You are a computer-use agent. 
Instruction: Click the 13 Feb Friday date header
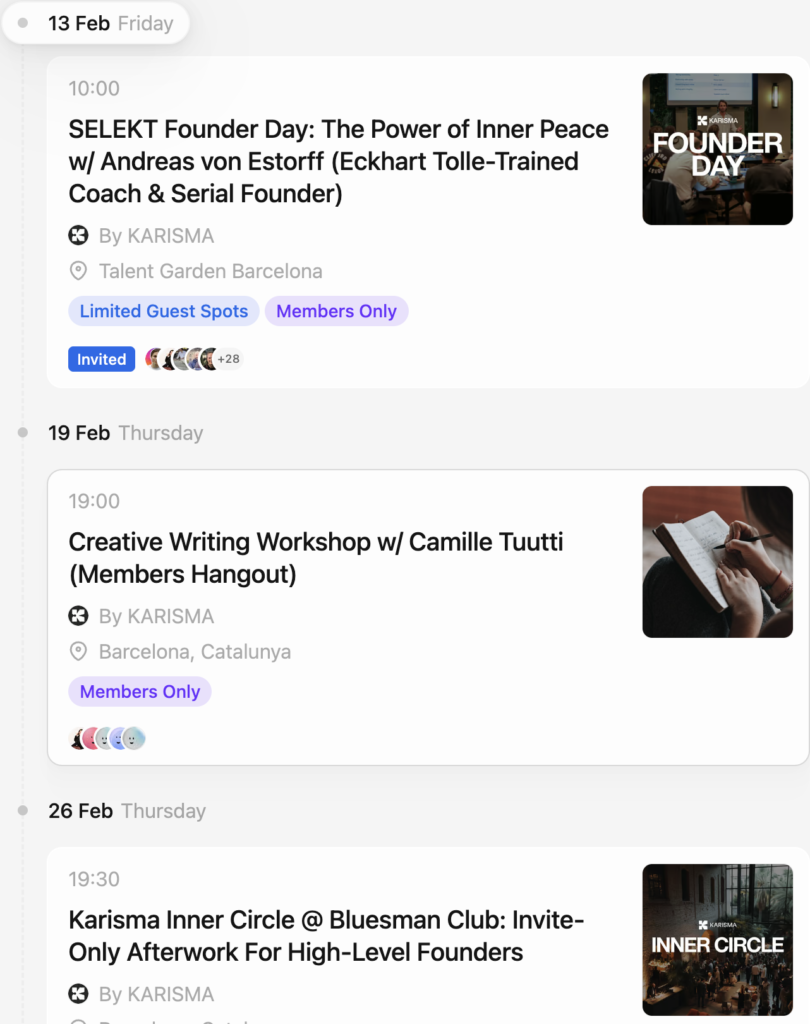coord(110,24)
